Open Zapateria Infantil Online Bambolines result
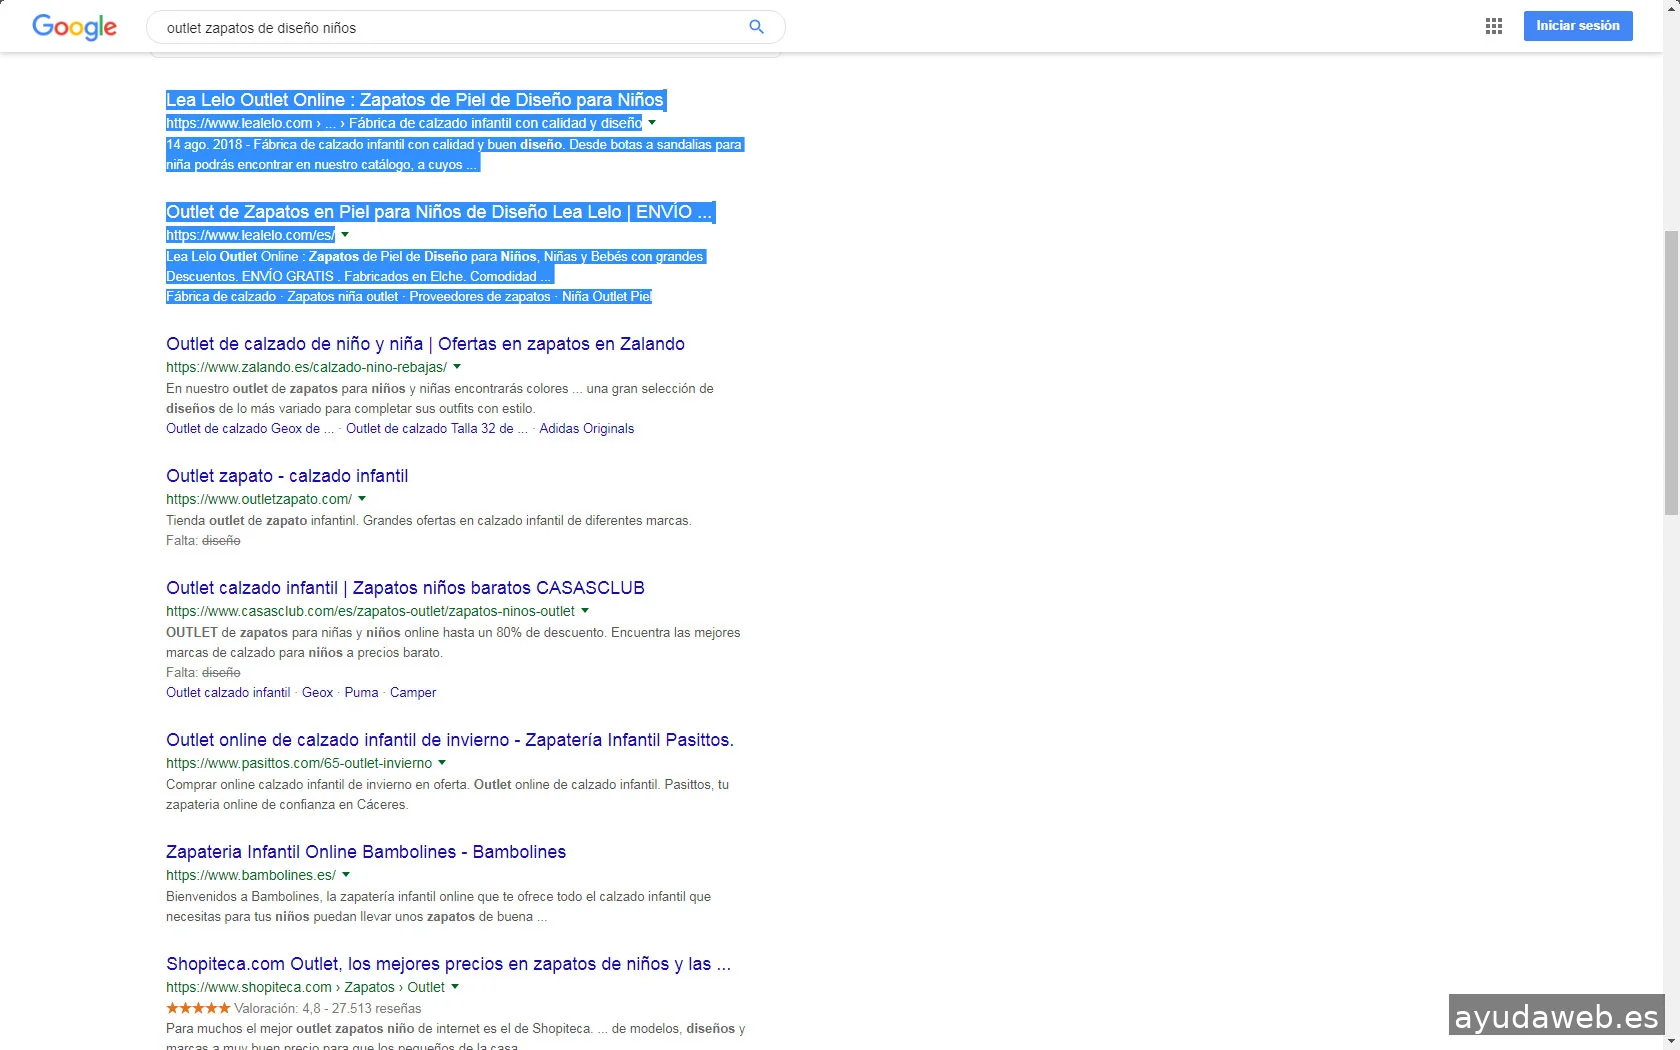1680x1050 pixels. pos(366,852)
